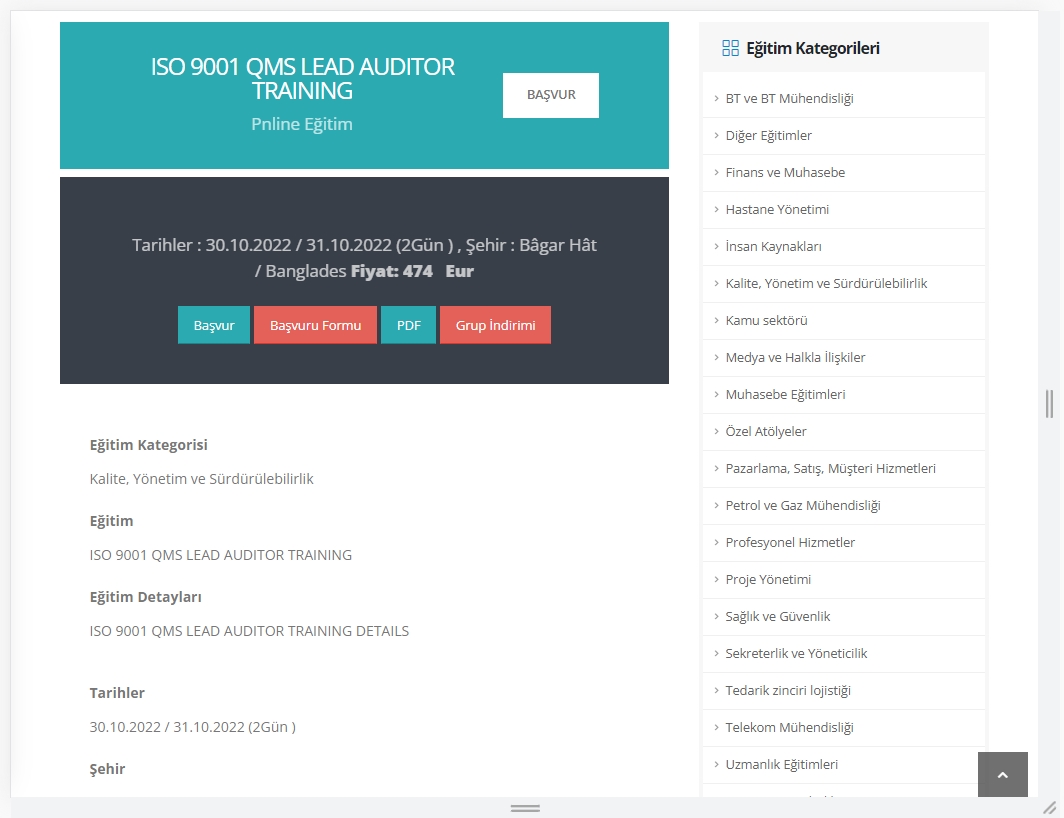1064x818 pixels.
Task: Open İnsan Kaynakları category
Action: coord(774,246)
